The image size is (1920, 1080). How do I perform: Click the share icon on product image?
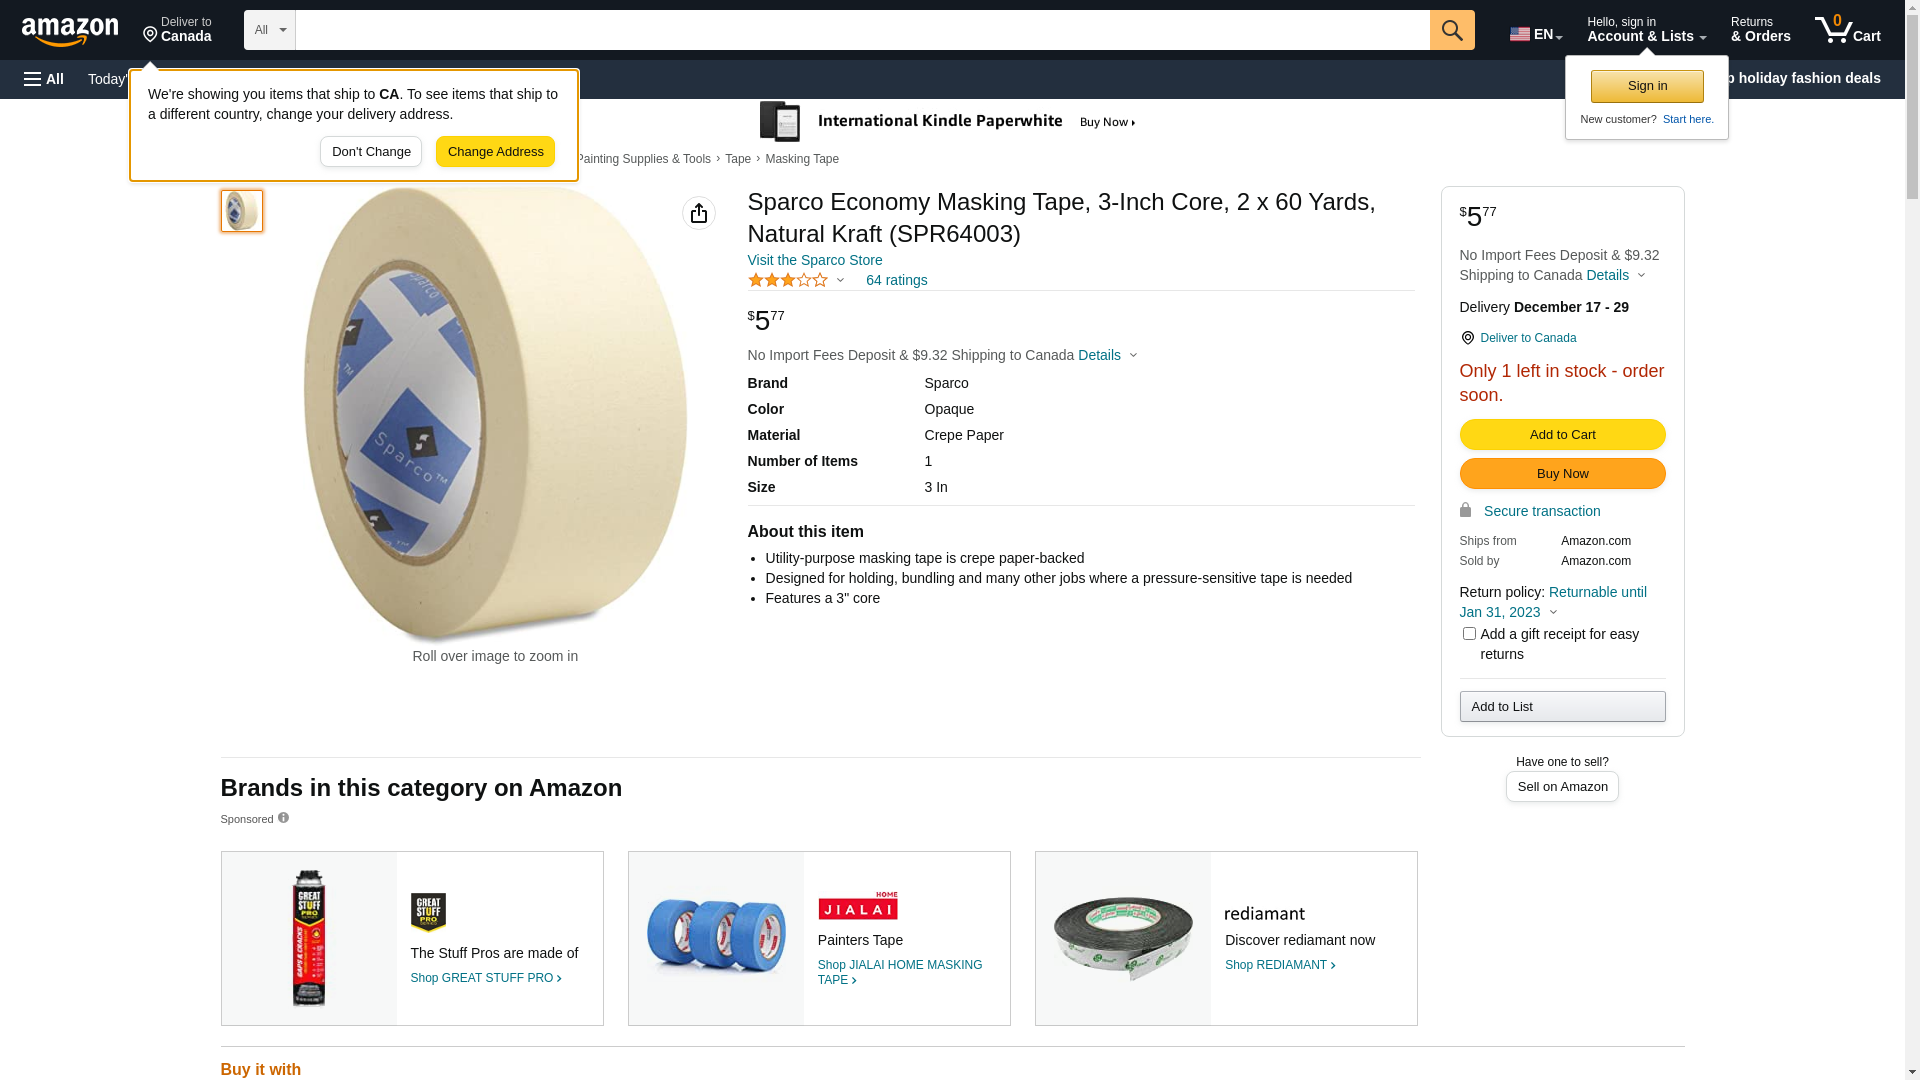pyautogui.click(x=699, y=213)
